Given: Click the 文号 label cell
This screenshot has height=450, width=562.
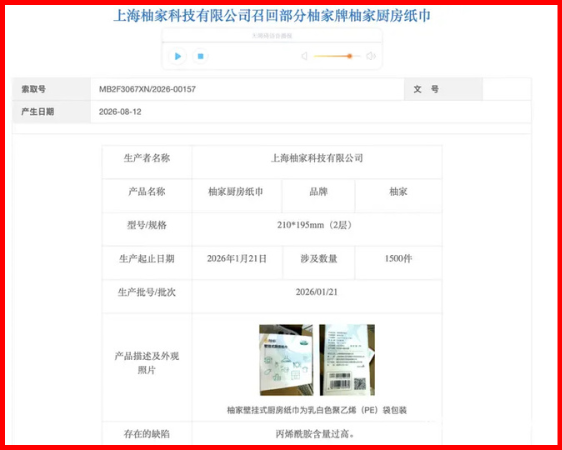Looking at the screenshot, I should pos(443,89).
